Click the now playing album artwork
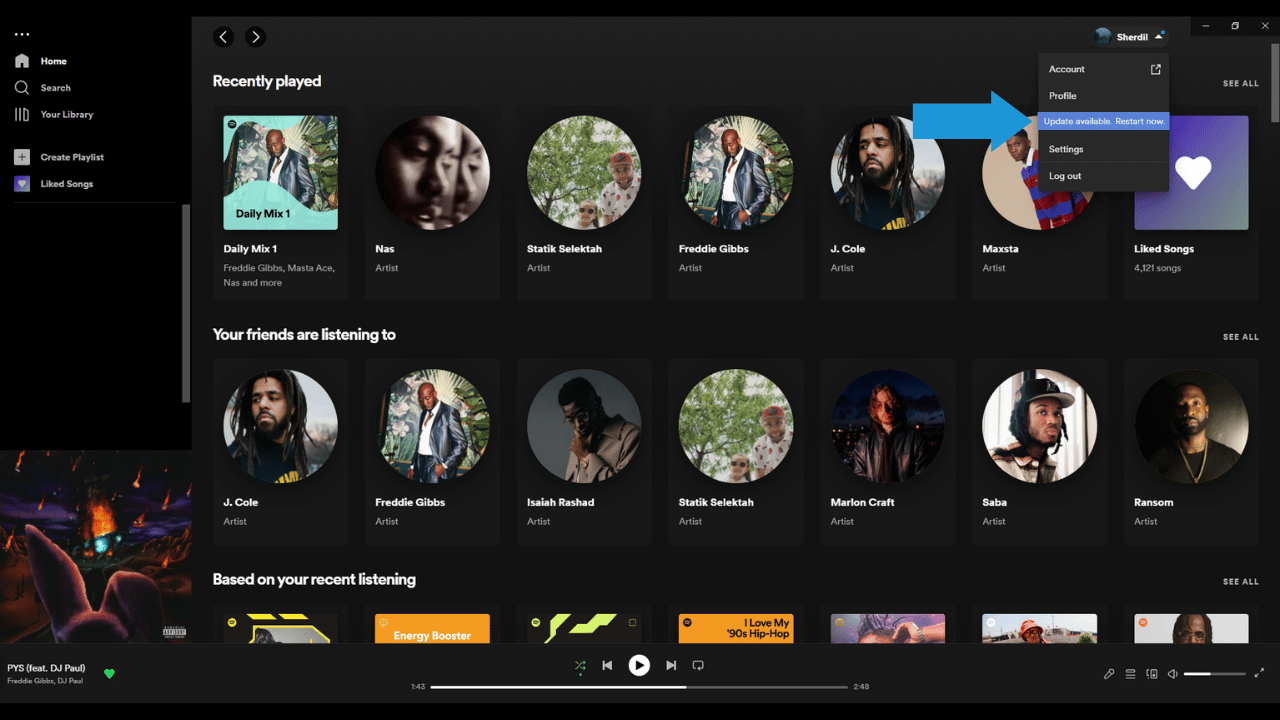Screen dimensions: 1280x720 (x=96, y=546)
